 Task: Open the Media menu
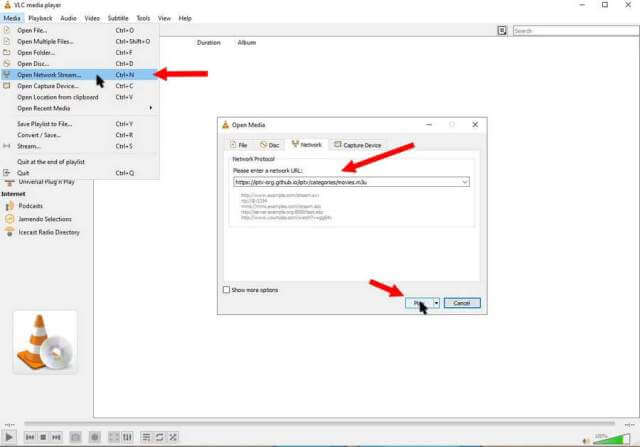[x=11, y=18]
